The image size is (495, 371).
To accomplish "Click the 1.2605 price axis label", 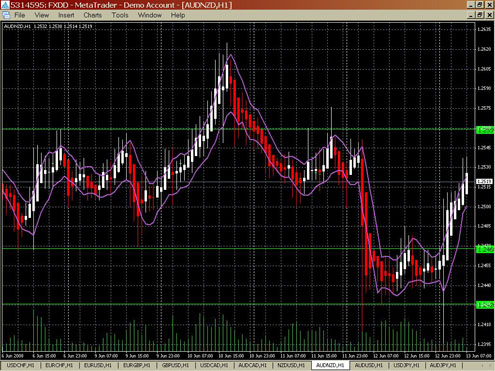I will [x=484, y=69].
